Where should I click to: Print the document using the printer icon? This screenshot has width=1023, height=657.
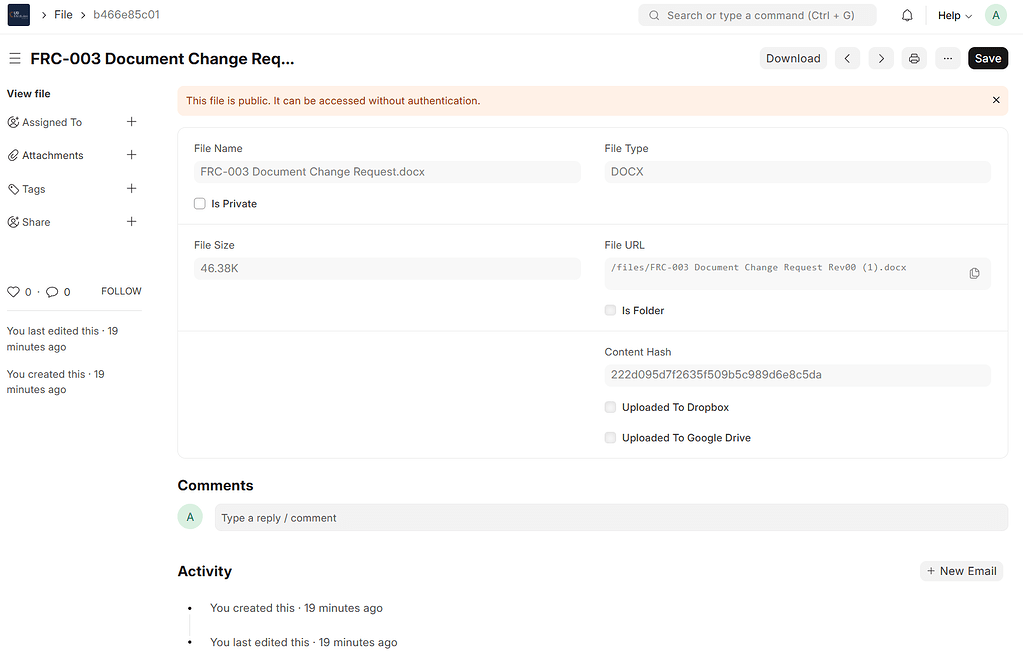pos(913,58)
